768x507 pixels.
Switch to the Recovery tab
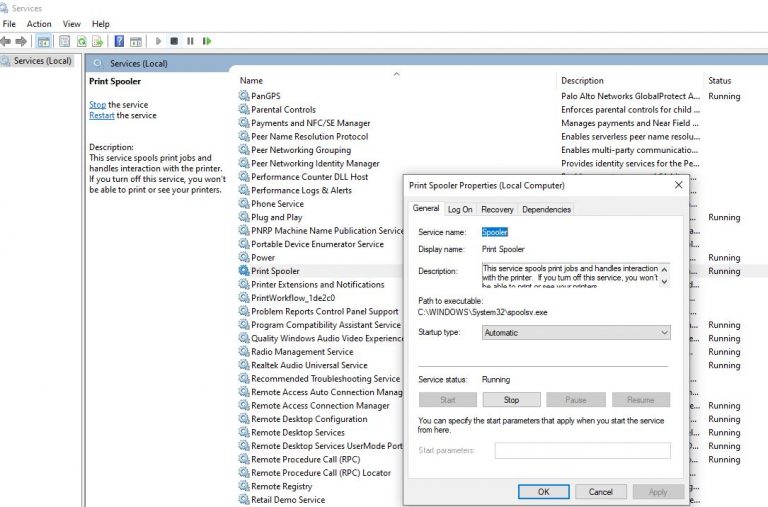(x=497, y=209)
